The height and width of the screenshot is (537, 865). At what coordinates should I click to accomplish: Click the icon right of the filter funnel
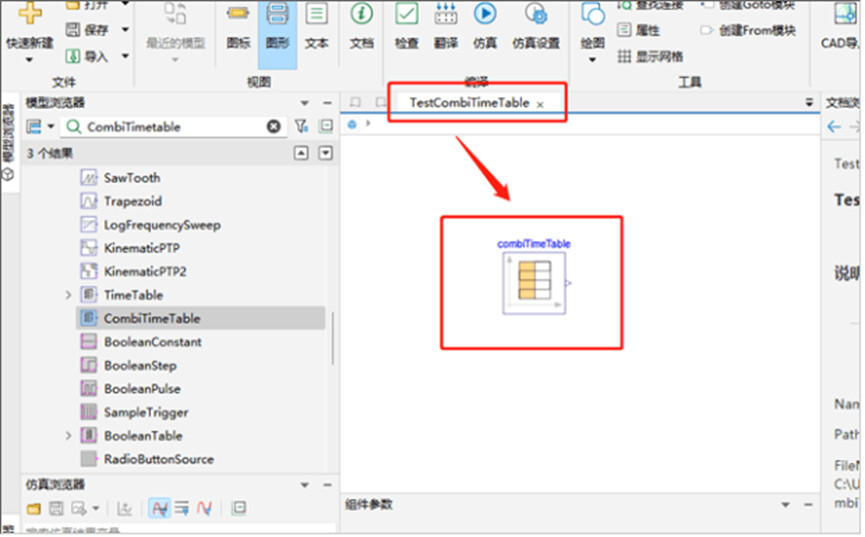(x=326, y=126)
